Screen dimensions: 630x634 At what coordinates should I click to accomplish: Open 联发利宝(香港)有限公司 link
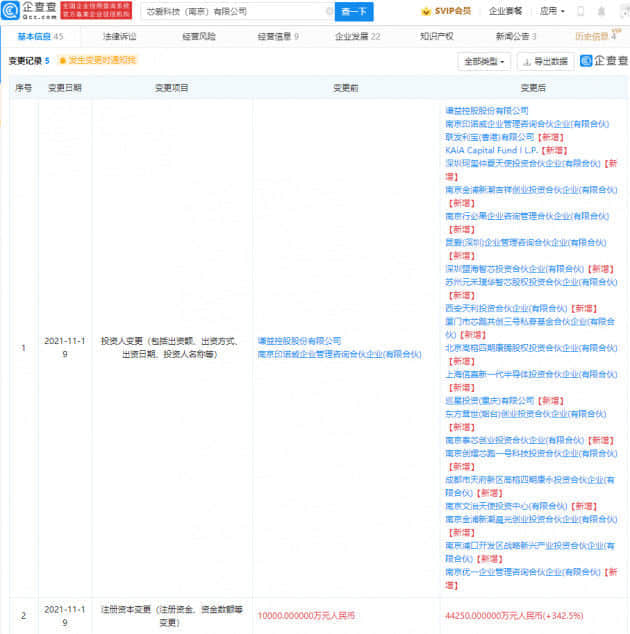click(490, 137)
